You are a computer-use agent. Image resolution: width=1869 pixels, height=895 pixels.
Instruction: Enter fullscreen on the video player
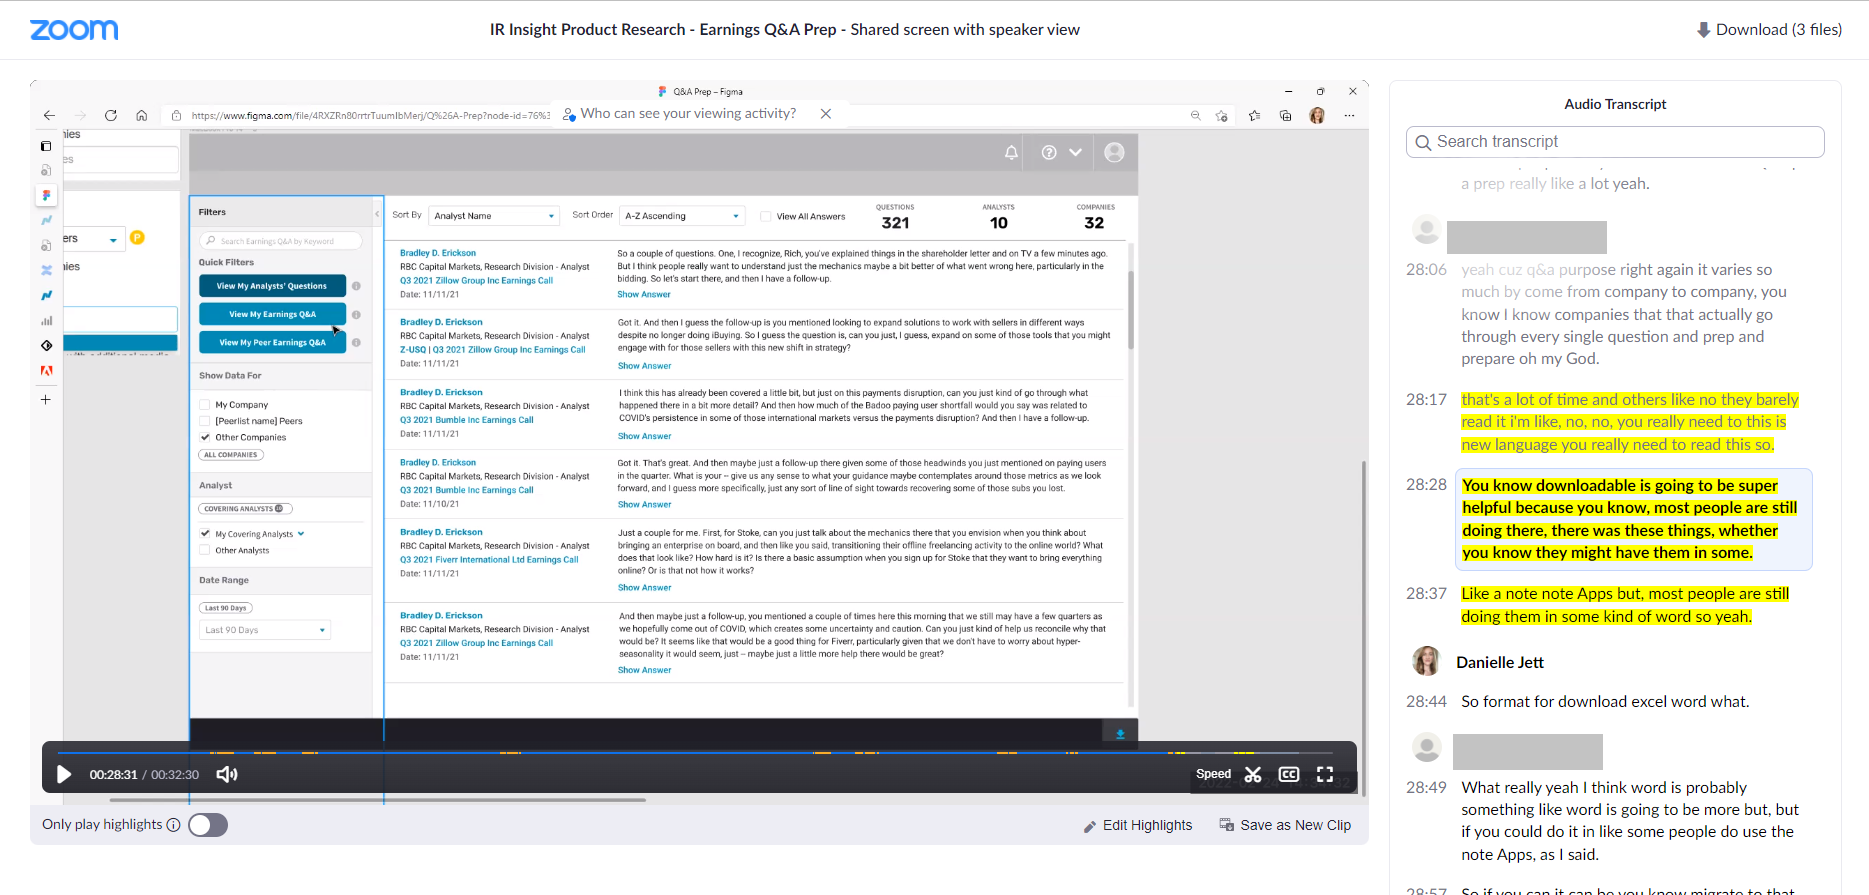point(1325,774)
